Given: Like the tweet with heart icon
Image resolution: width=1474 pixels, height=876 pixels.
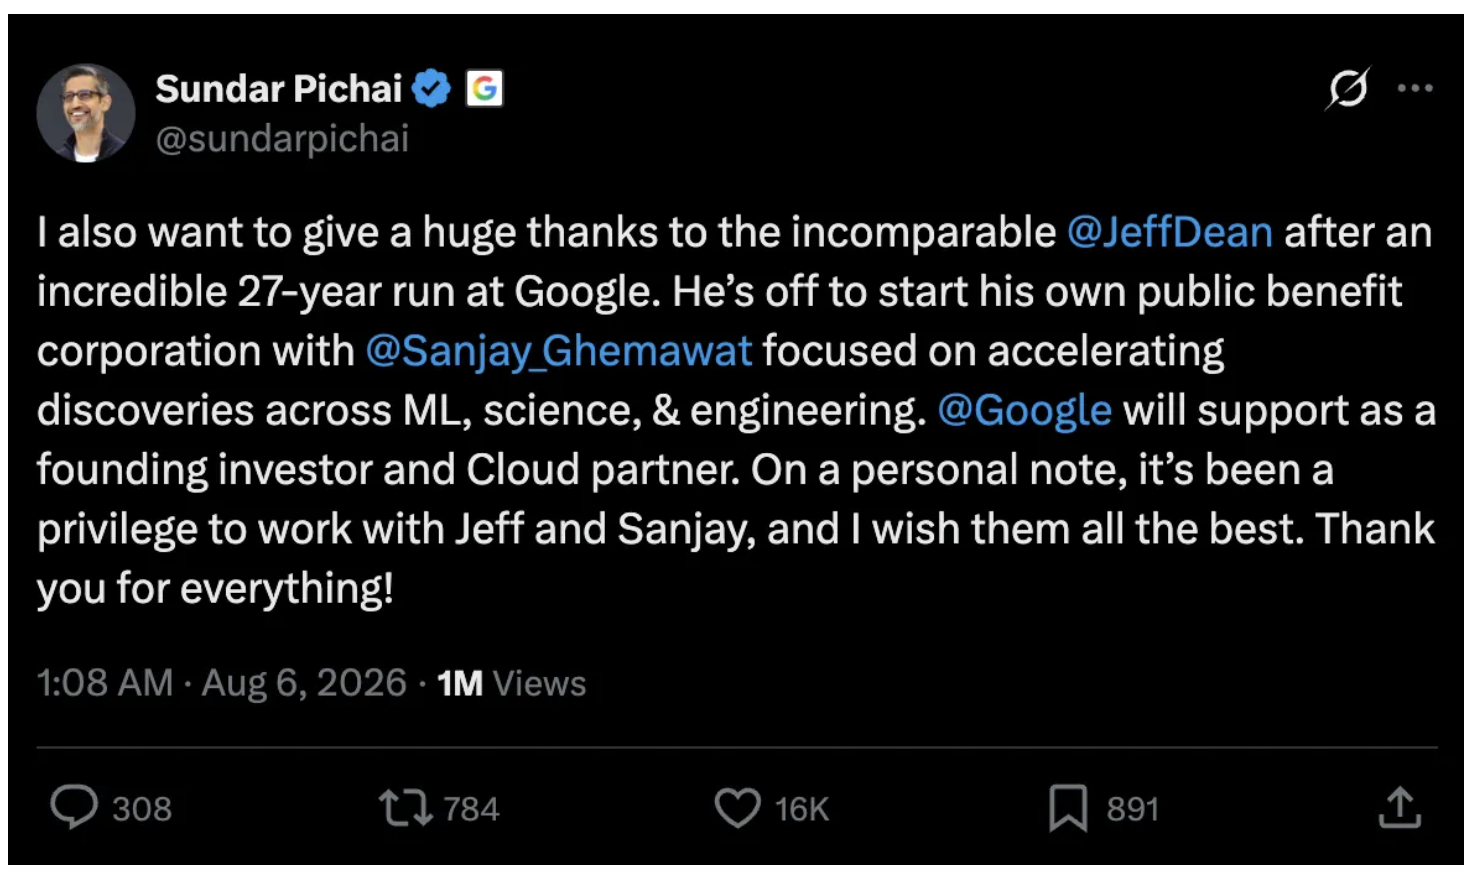Looking at the screenshot, I should (738, 808).
